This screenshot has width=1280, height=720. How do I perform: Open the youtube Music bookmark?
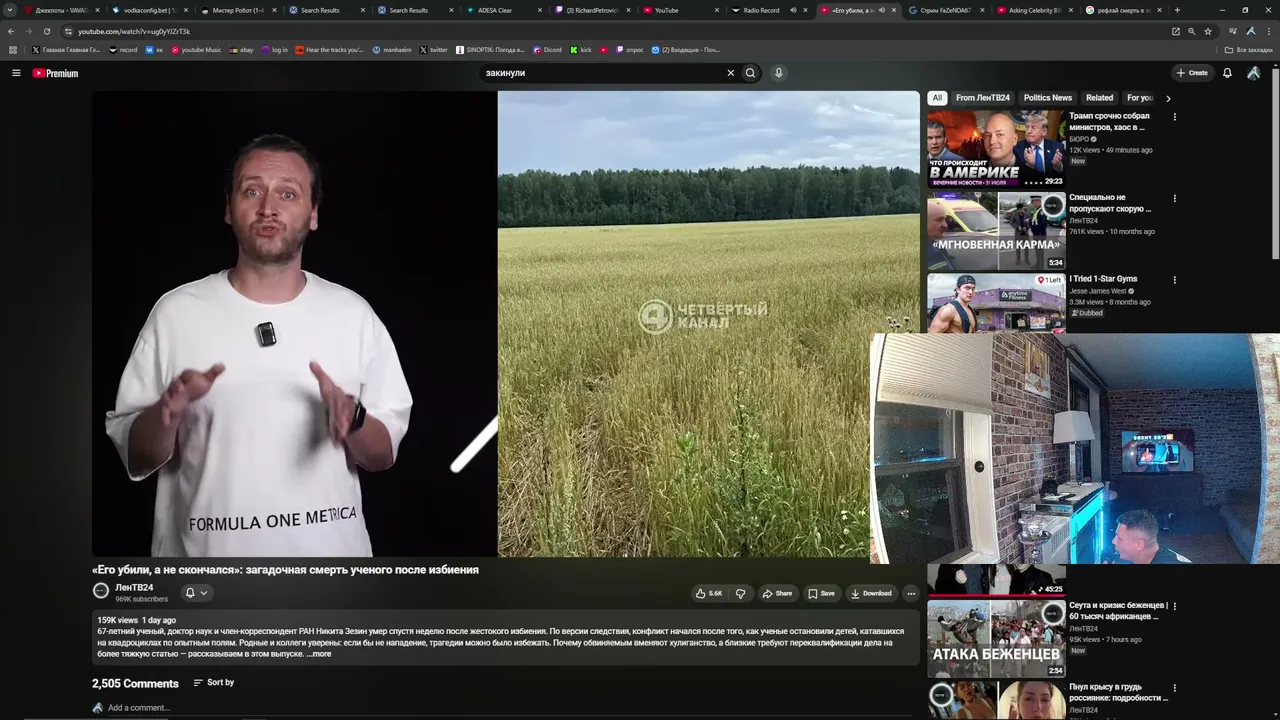click(x=196, y=49)
